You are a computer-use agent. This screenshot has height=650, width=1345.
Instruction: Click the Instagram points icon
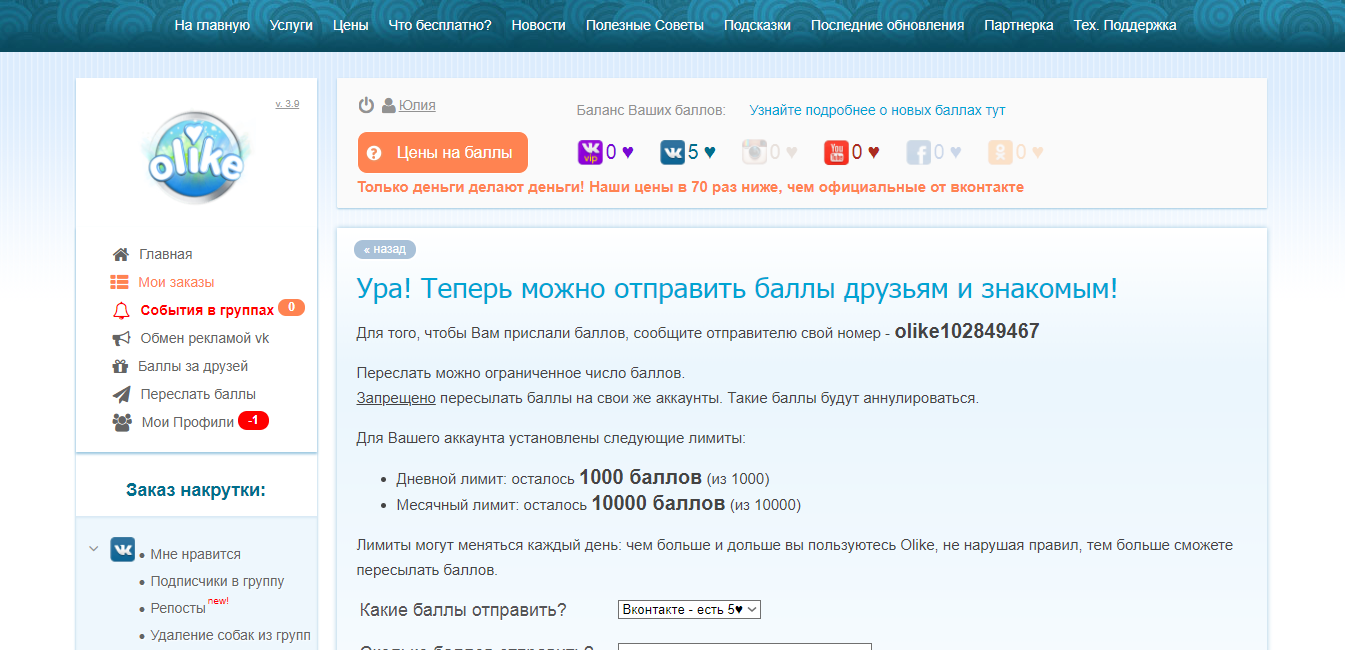tap(754, 152)
